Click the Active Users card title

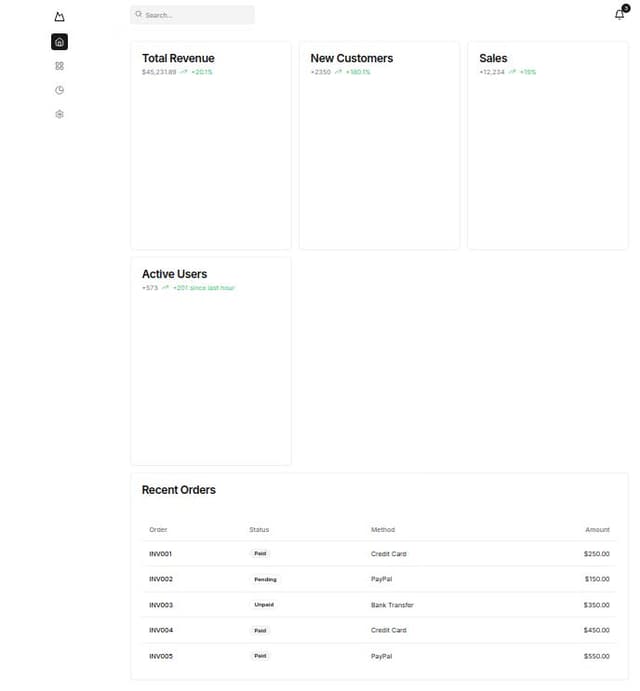click(x=174, y=274)
